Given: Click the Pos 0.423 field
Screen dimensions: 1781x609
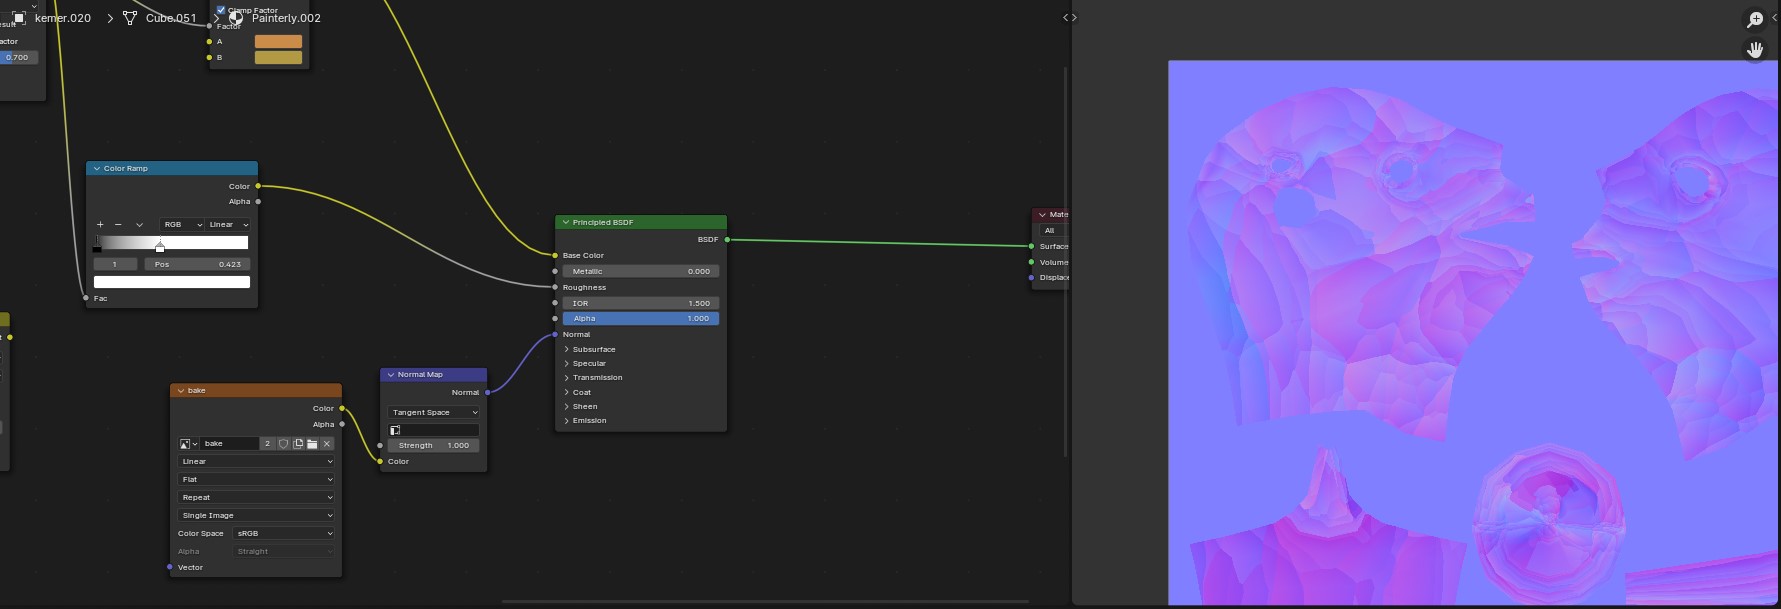Looking at the screenshot, I should click(196, 264).
